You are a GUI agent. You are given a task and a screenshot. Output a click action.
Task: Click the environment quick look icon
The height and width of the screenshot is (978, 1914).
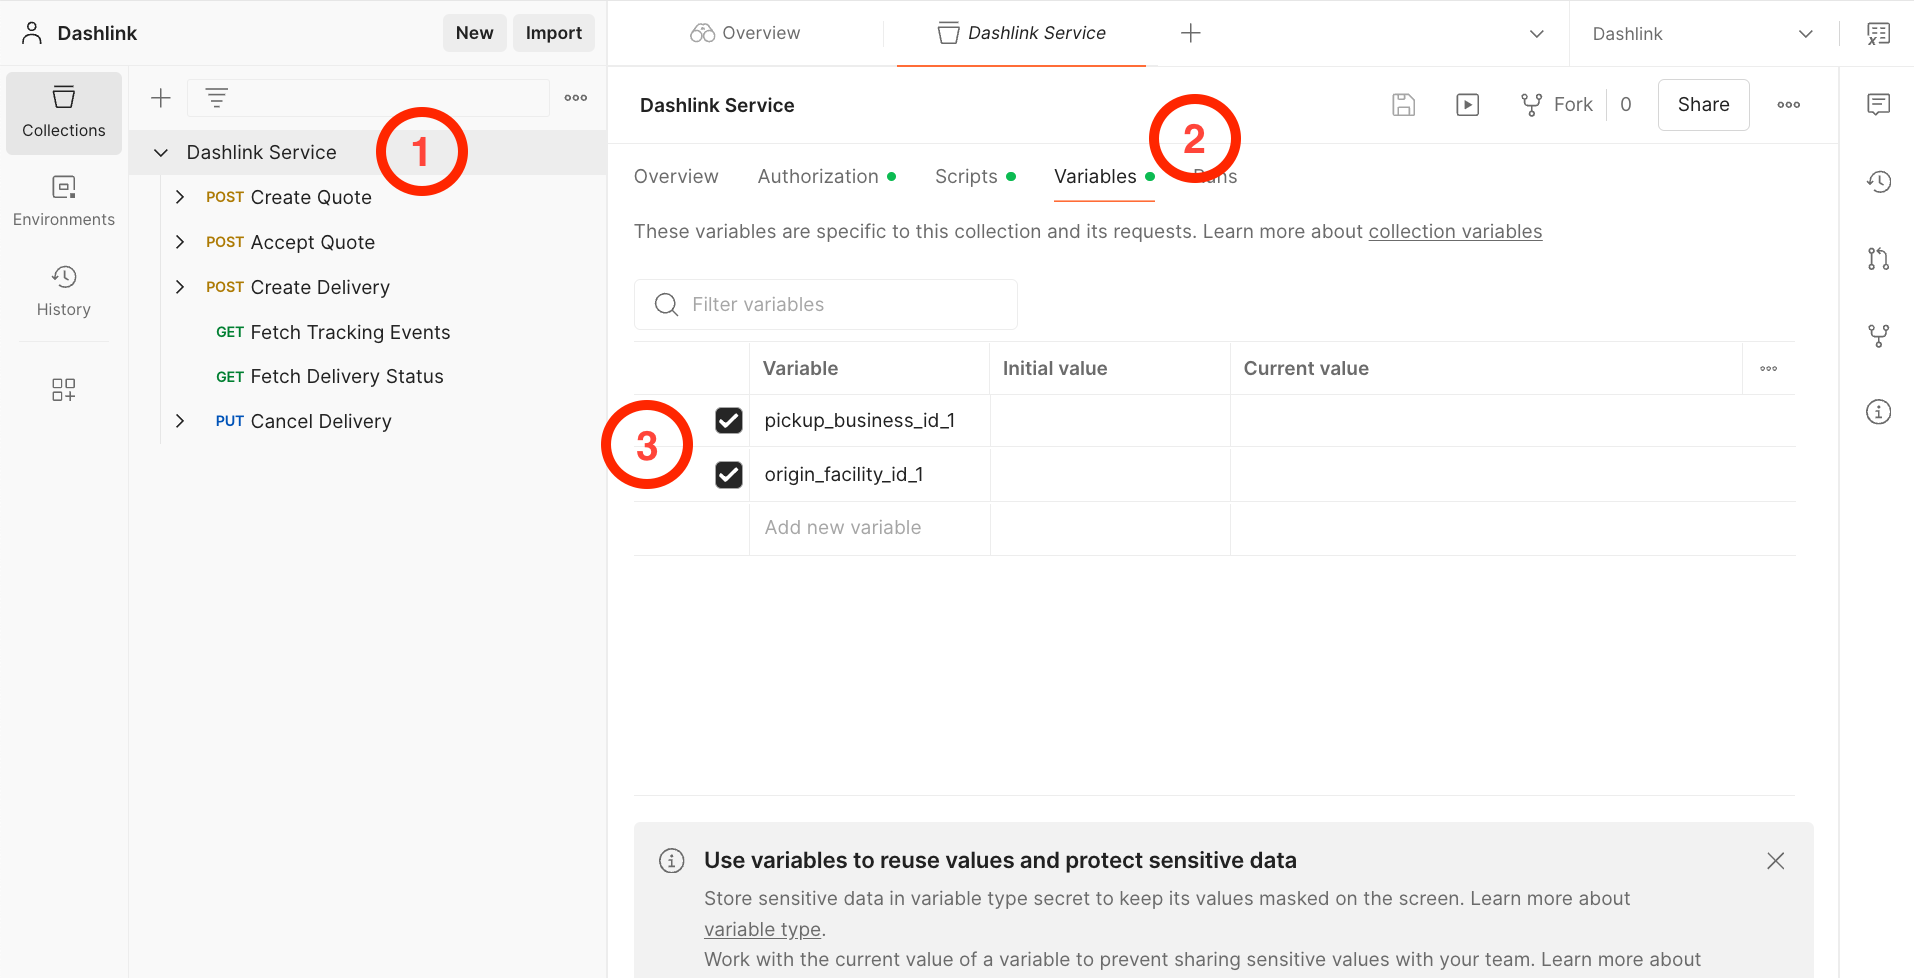[1879, 34]
